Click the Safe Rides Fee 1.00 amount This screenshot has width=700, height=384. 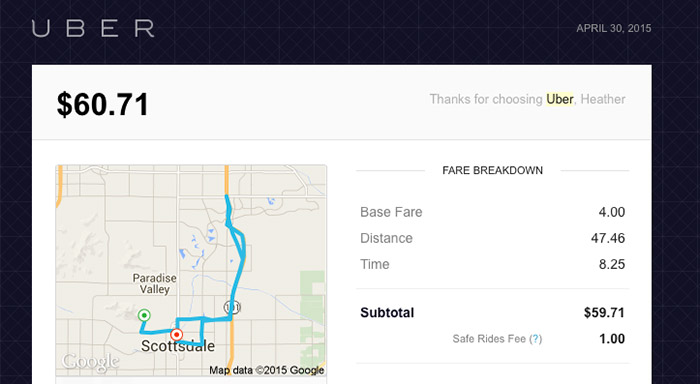coord(612,339)
